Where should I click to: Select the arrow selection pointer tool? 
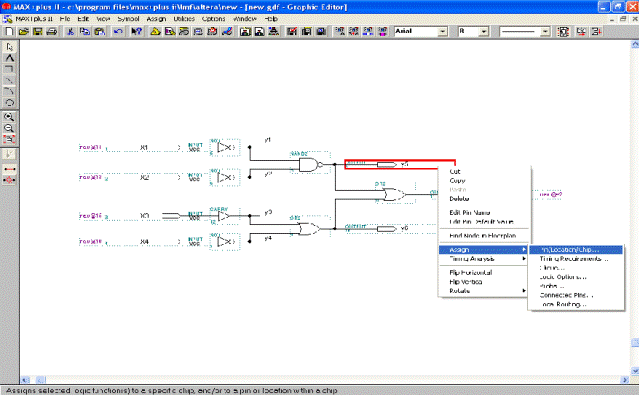pyautogui.click(x=9, y=47)
